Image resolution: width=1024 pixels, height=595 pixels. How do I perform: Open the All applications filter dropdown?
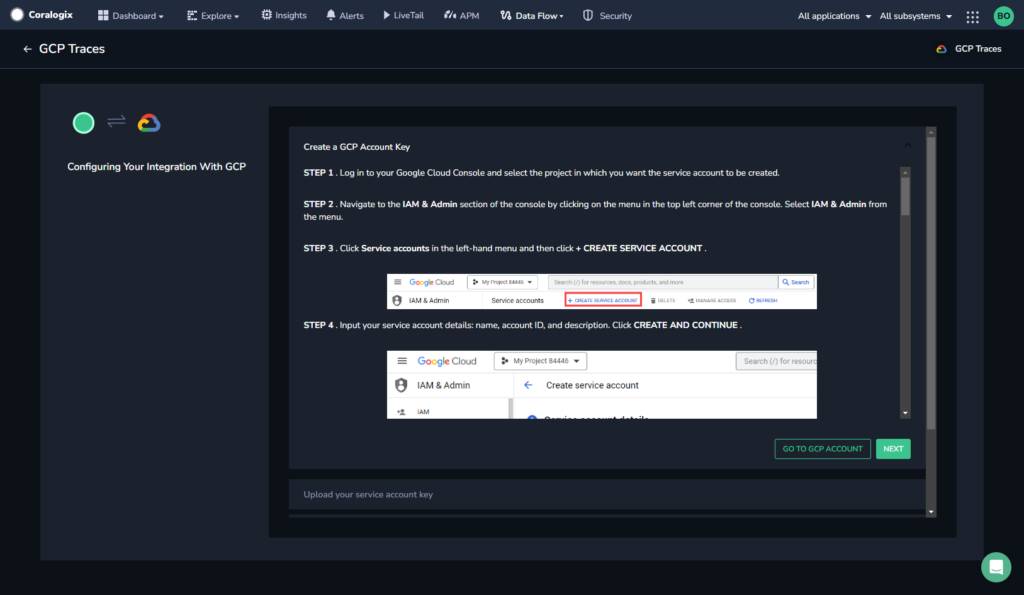[x=834, y=16]
